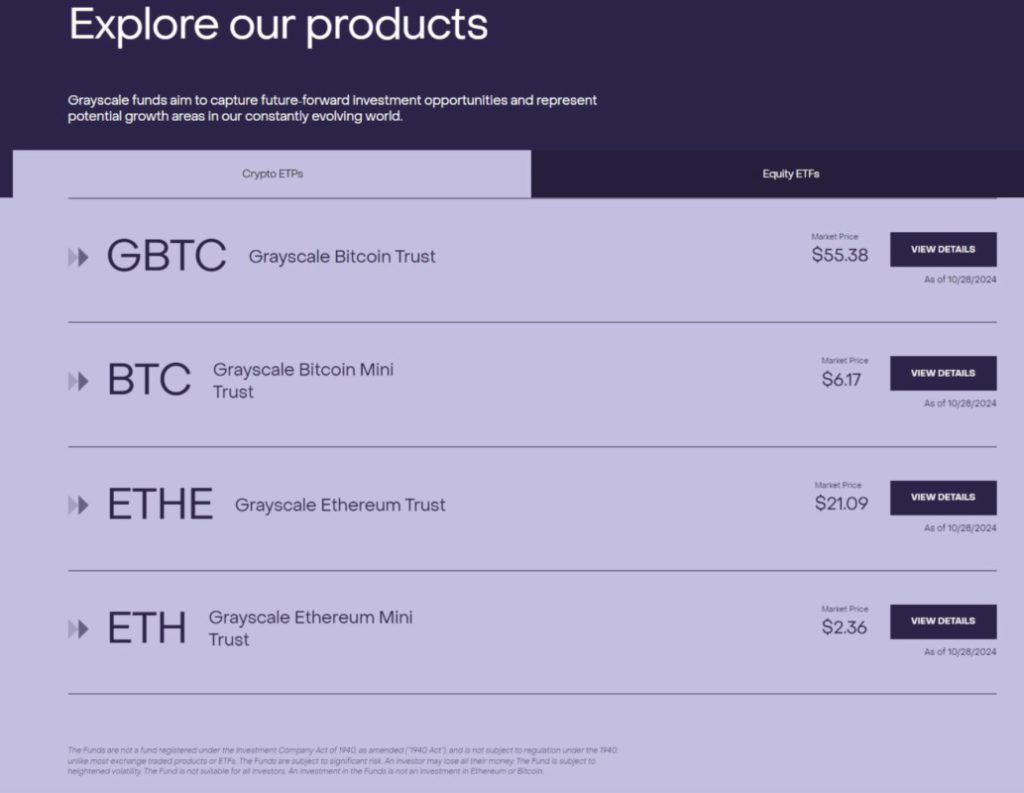
Task: Switch to the Equity ETFs tab
Action: [790, 174]
